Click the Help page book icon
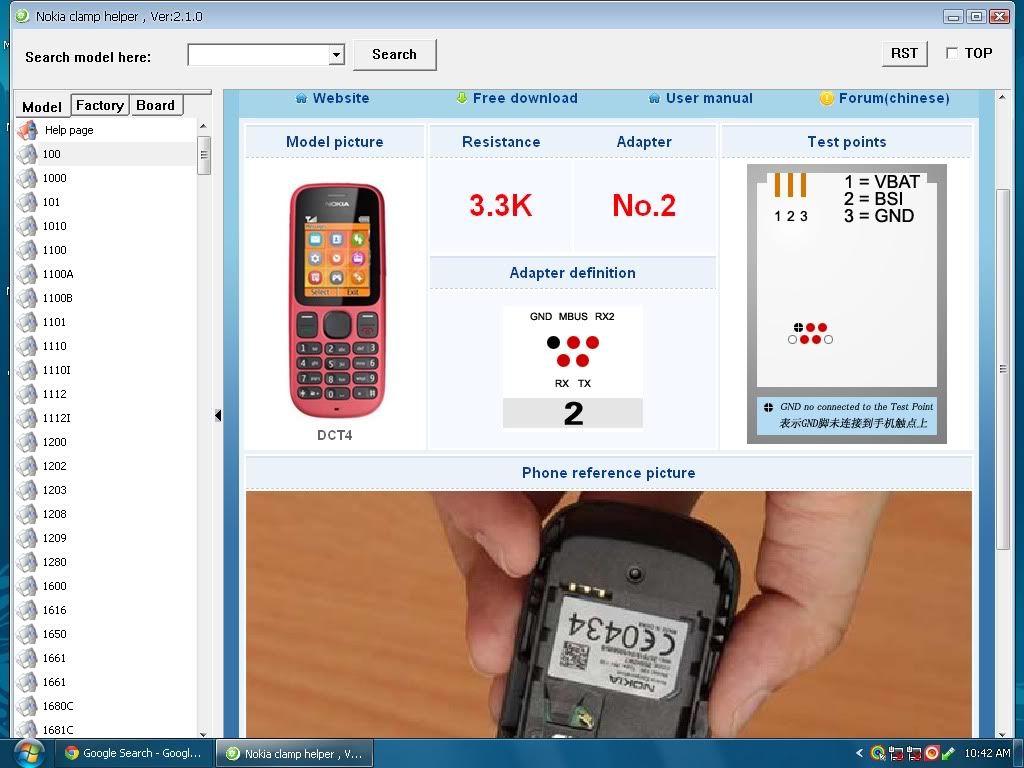 [27, 130]
